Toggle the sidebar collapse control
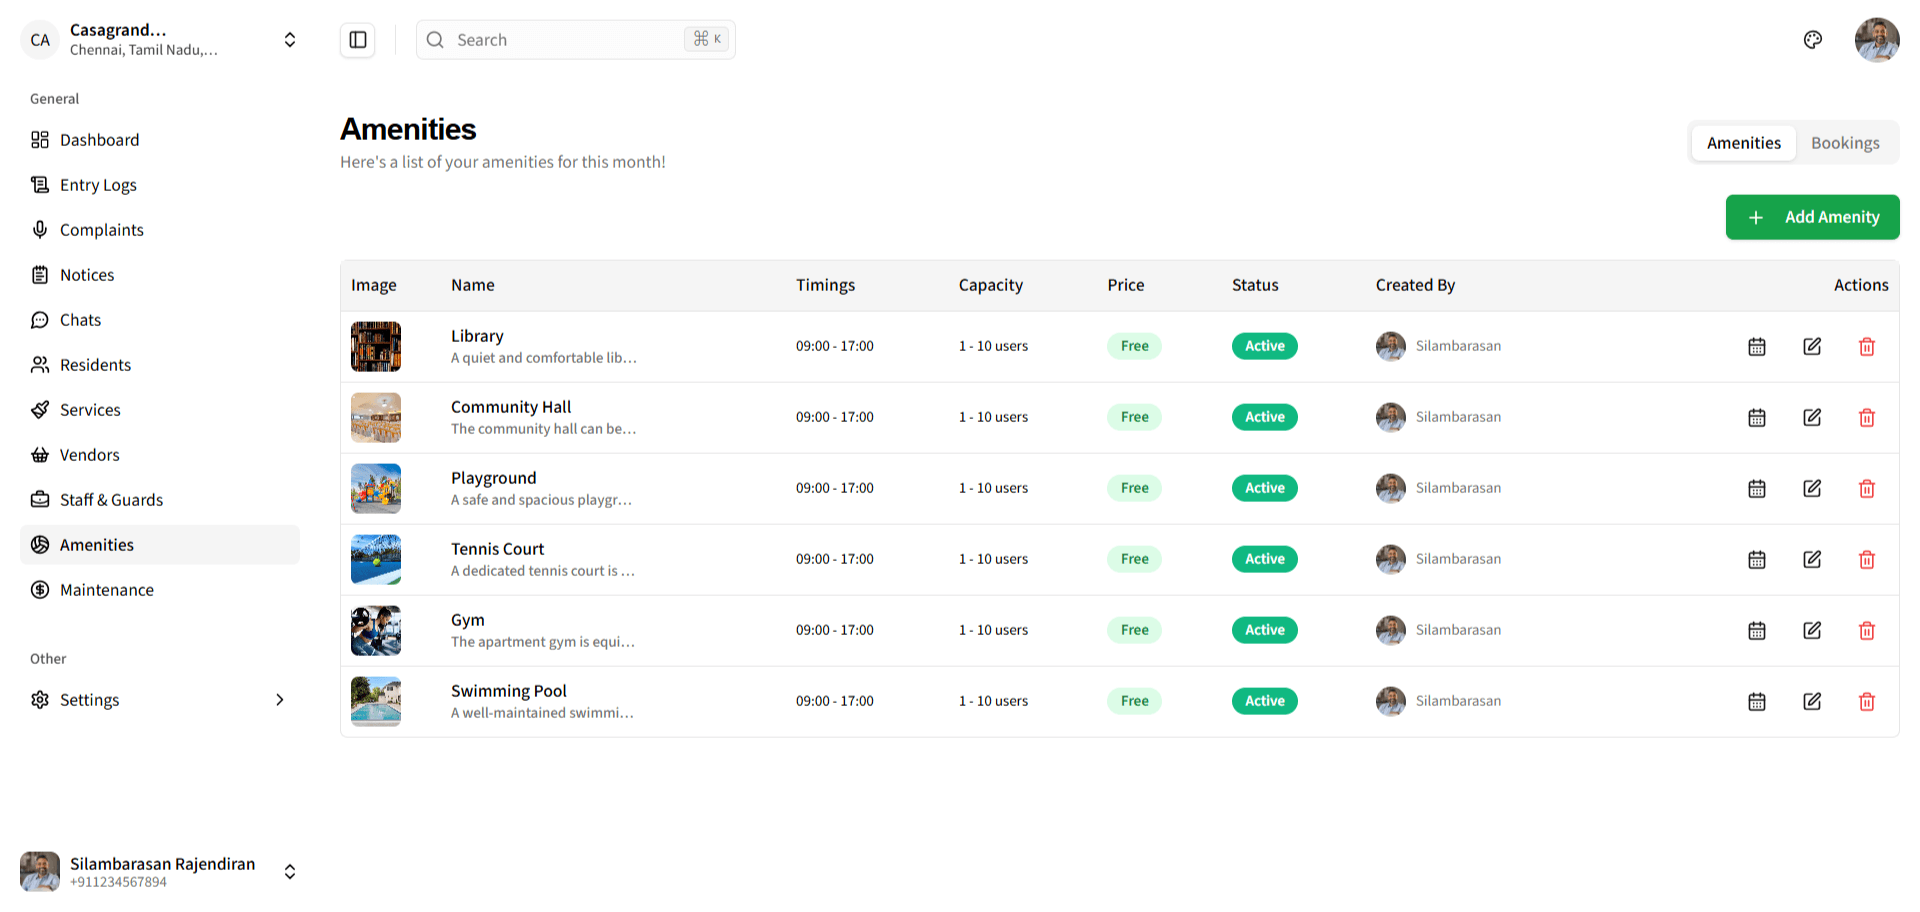 (357, 39)
